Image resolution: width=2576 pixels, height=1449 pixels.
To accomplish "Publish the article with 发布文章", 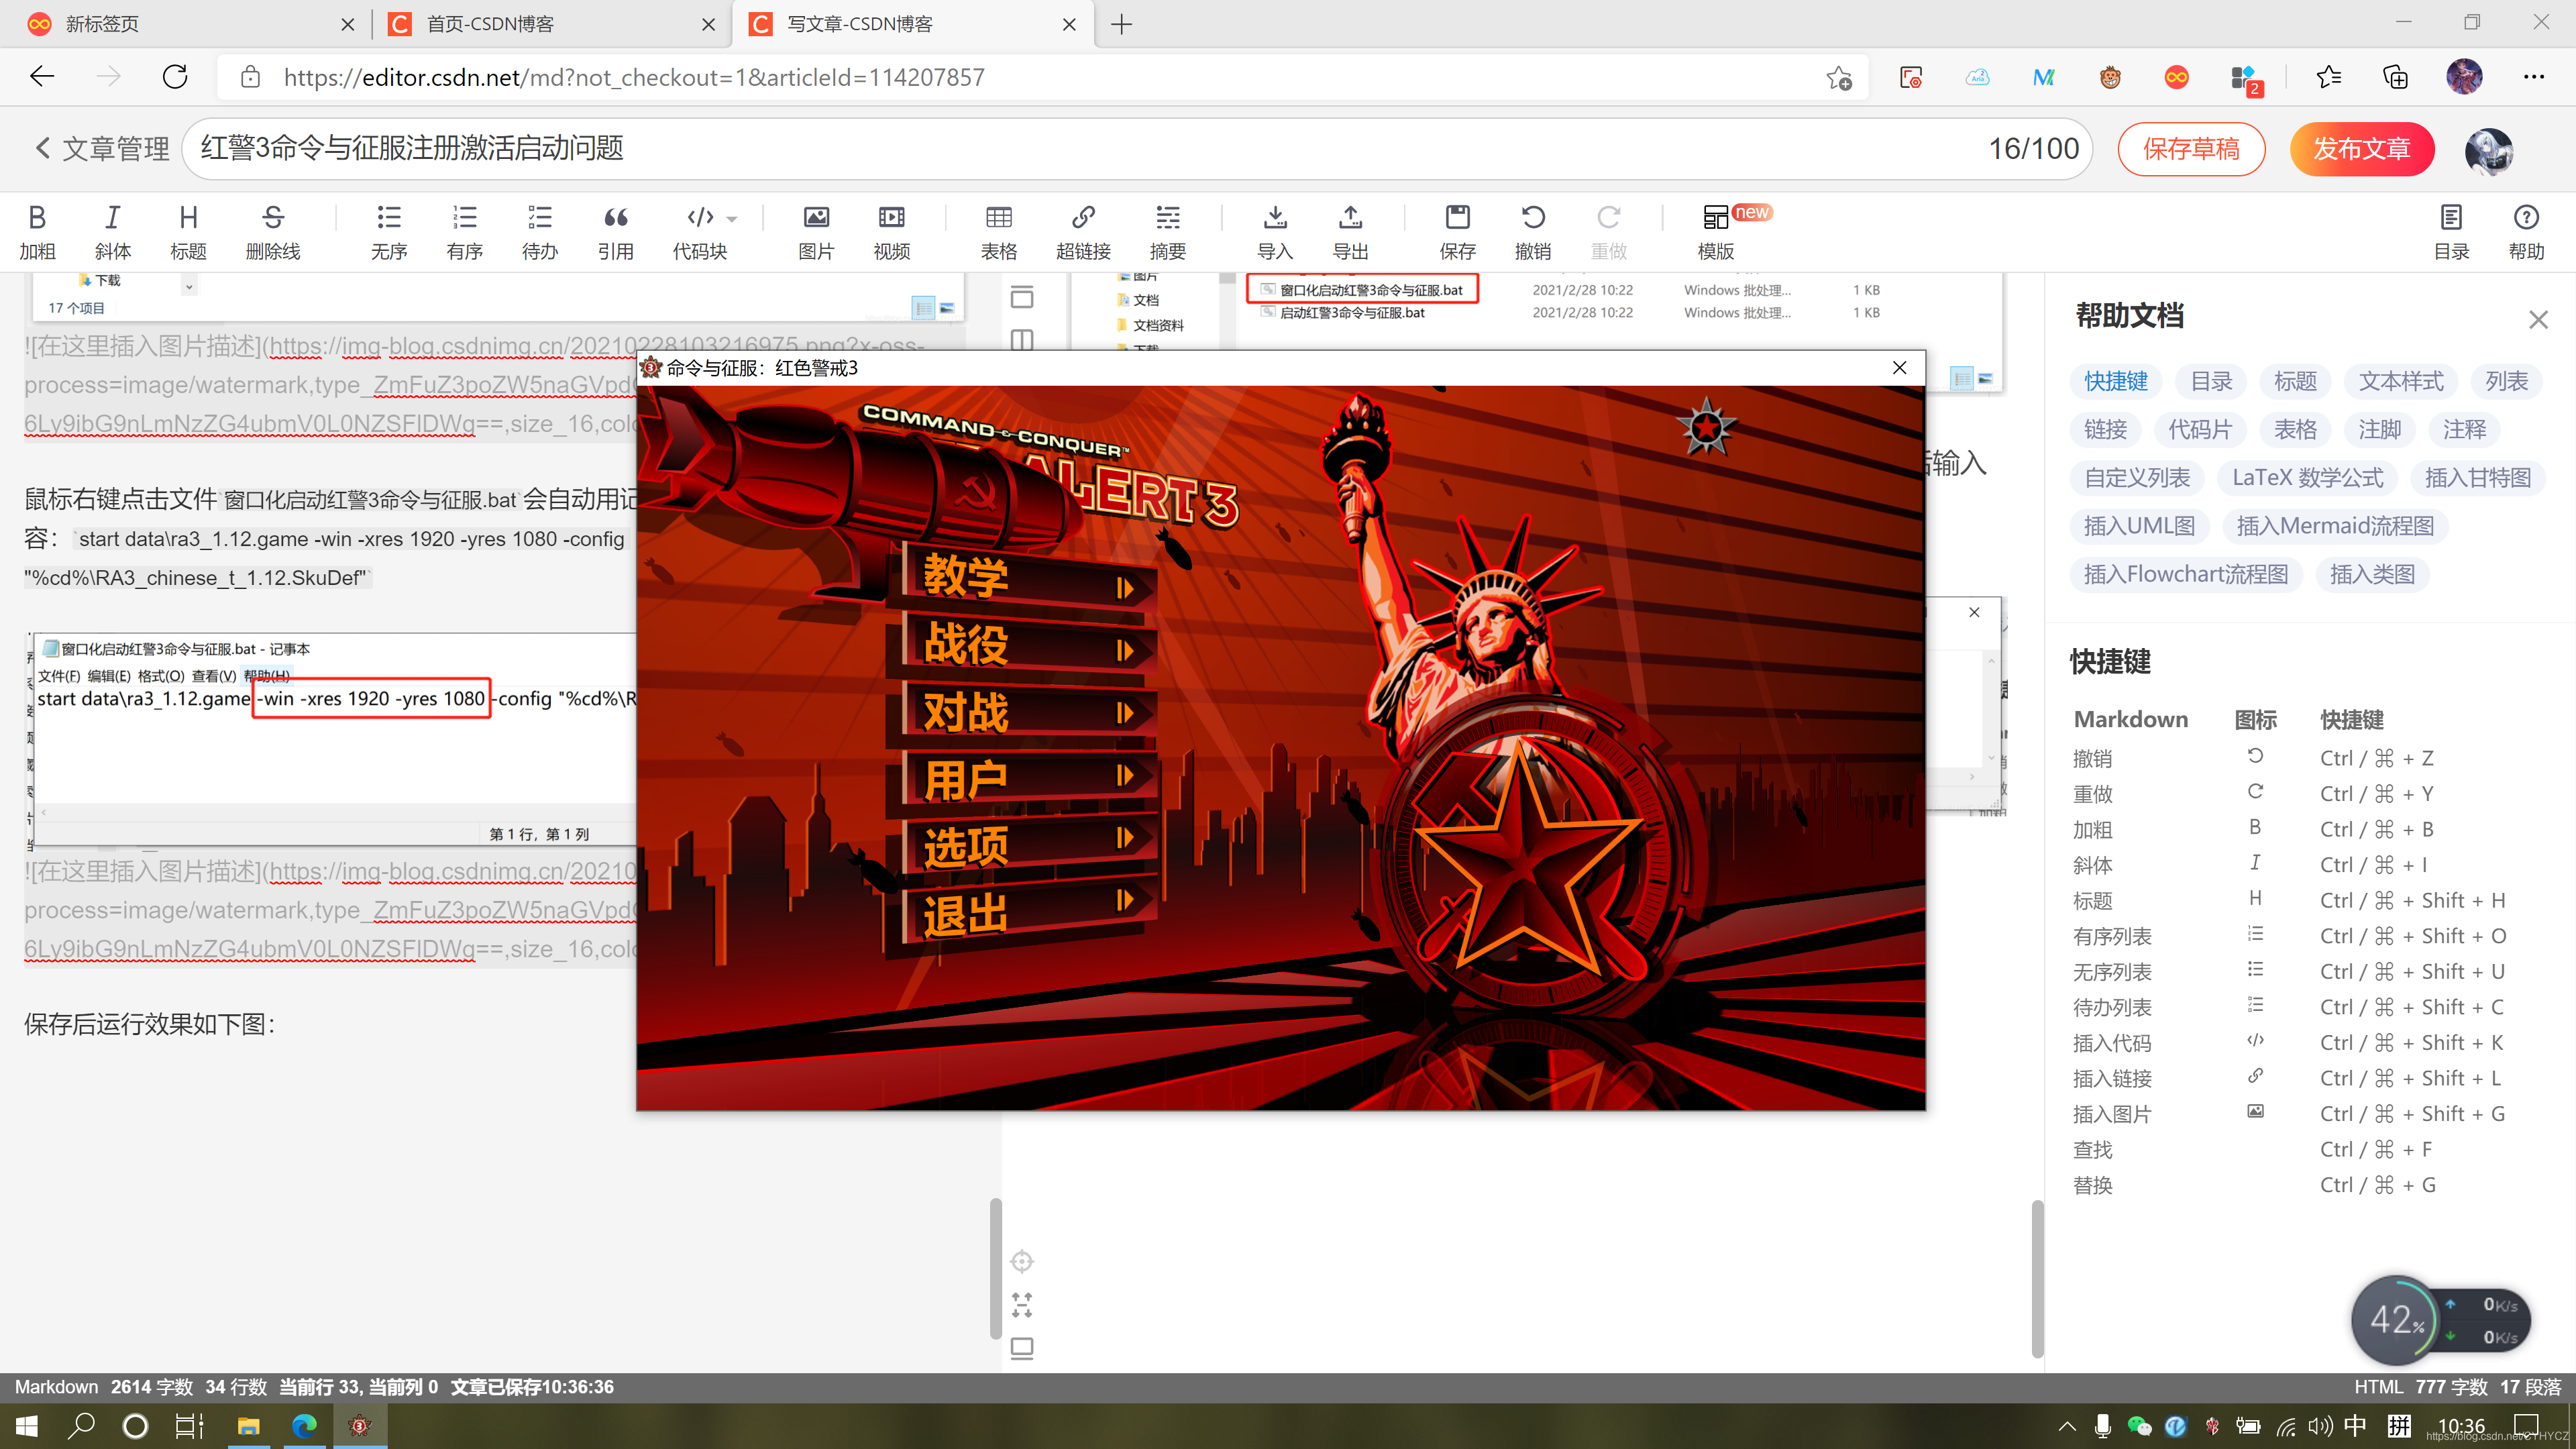I will 2362,149.
